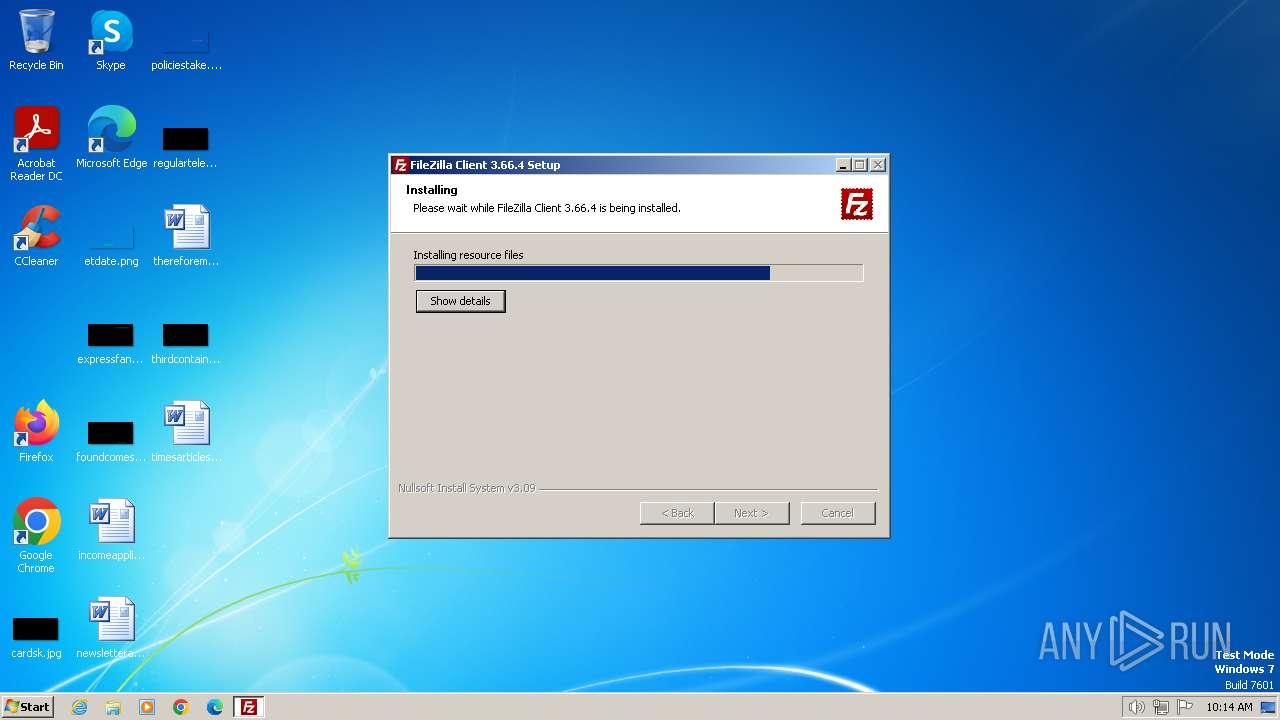Screen dimensions: 1280x720
Task: Open Internet Explorer from taskbar
Action: 80,707
